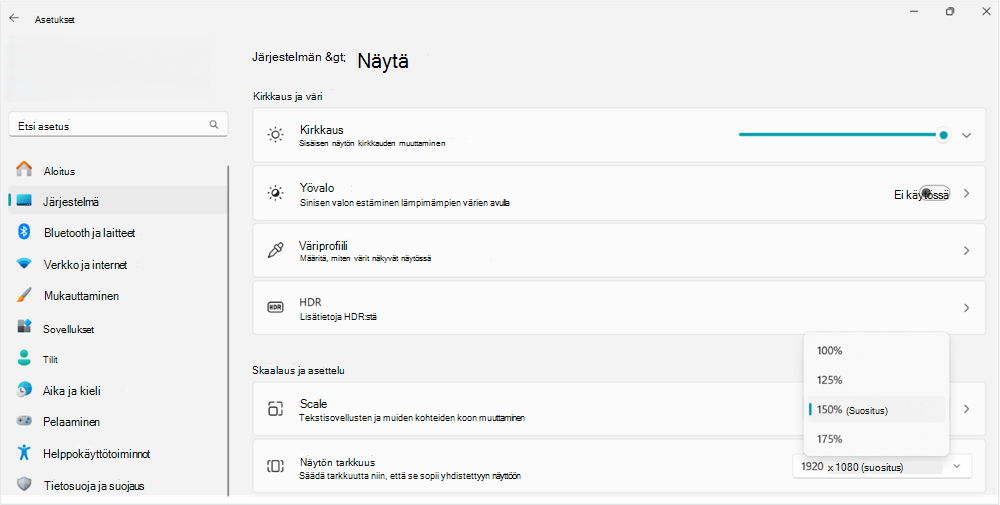The width and height of the screenshot is (1000, 505).
Task: Click the sidebar vertical scrollbar
Action: coord(228,330)
